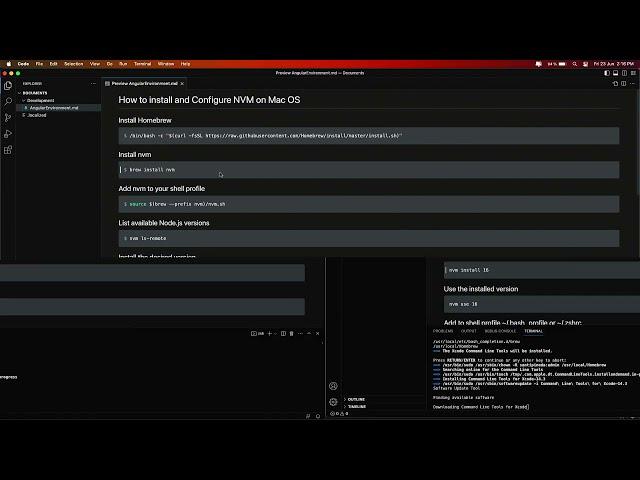Screen dimensions: 640x480
Task: Expand the TIMELINE section
Action: tap(357, 407)
